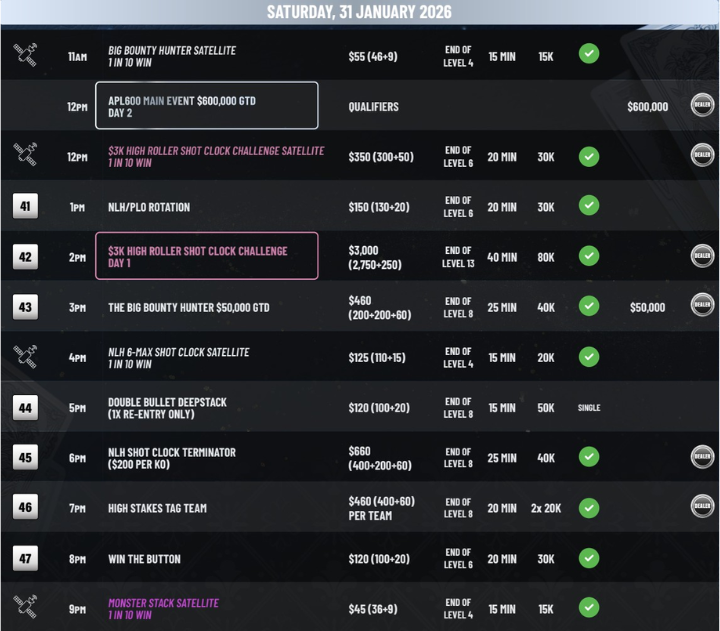Click Monster Stack Satellite event title
The image size is (720, 631).
pos(163,603)
